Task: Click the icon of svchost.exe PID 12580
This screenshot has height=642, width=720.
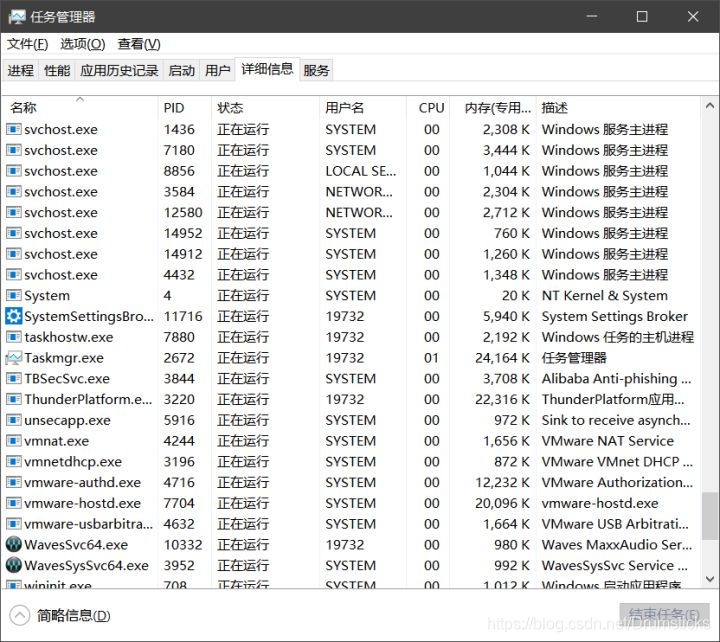Action: pos(14,213)
